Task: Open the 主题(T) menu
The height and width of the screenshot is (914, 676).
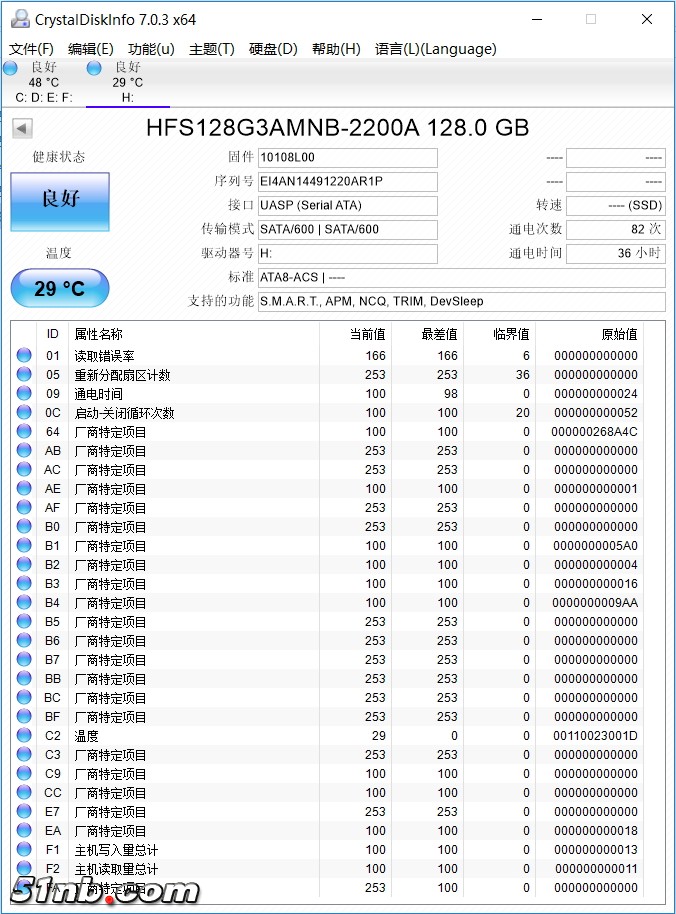Action: pyautogui.click(x=211, y=49)
